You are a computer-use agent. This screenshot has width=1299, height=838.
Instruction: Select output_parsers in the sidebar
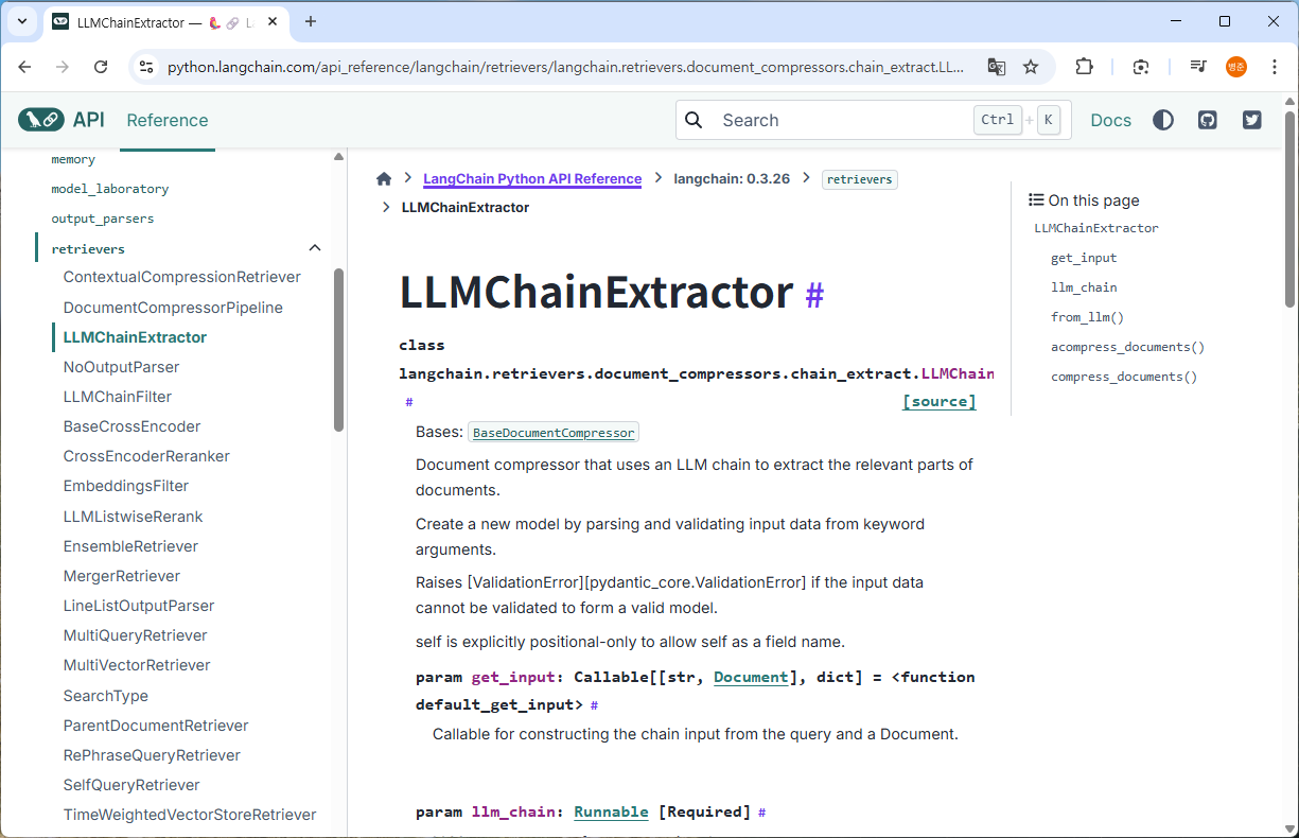[102, 218]
